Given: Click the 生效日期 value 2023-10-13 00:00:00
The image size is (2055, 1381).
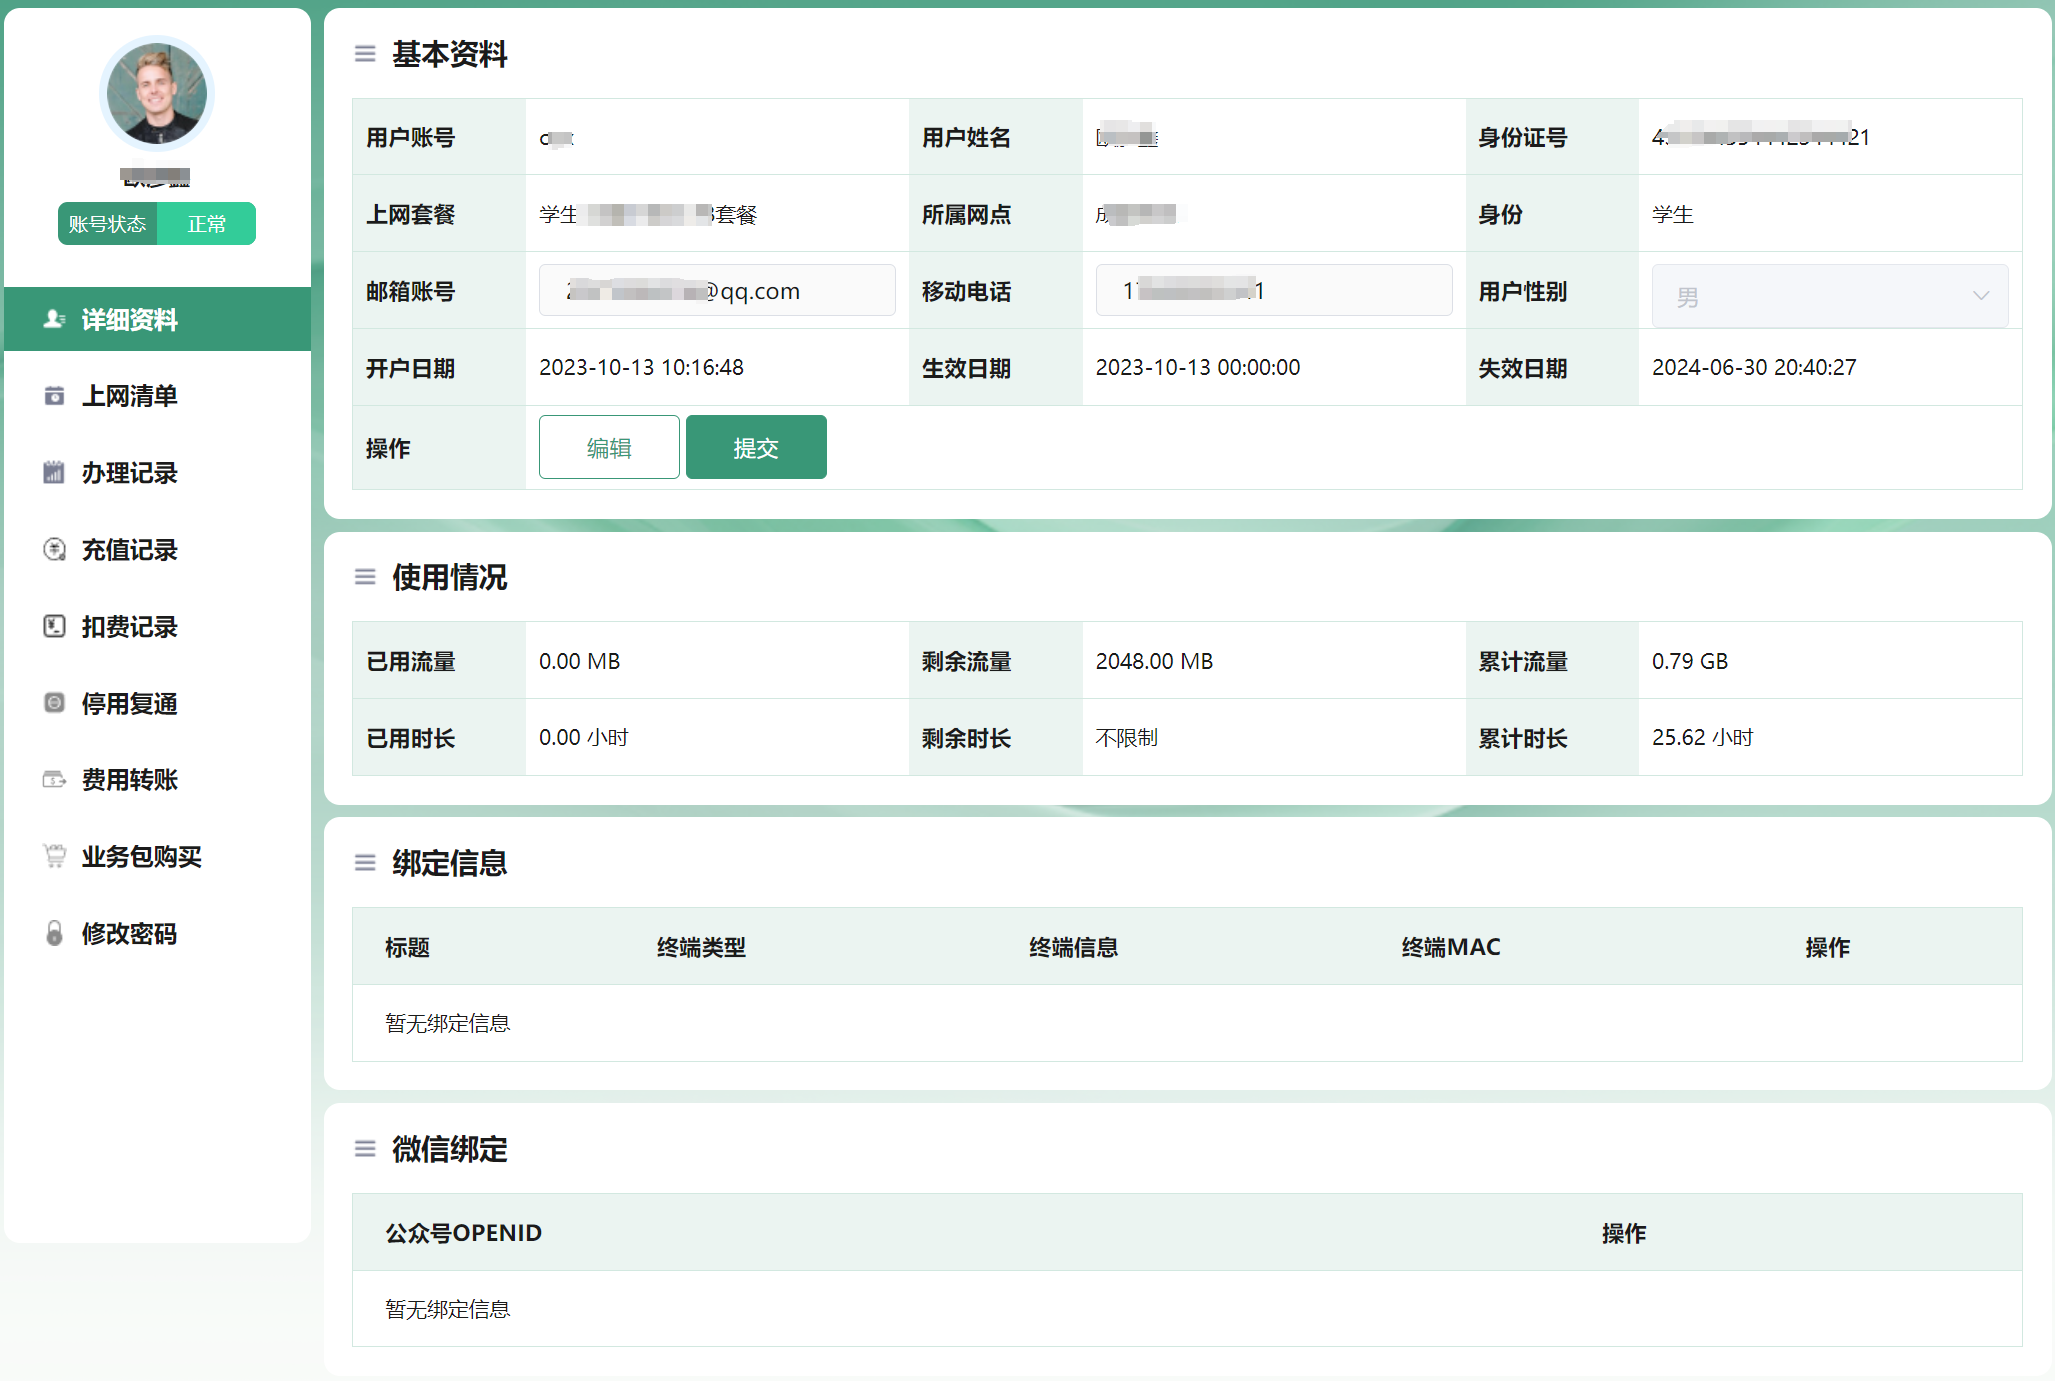Looking at the screenshot, I should pos(1198,368).
